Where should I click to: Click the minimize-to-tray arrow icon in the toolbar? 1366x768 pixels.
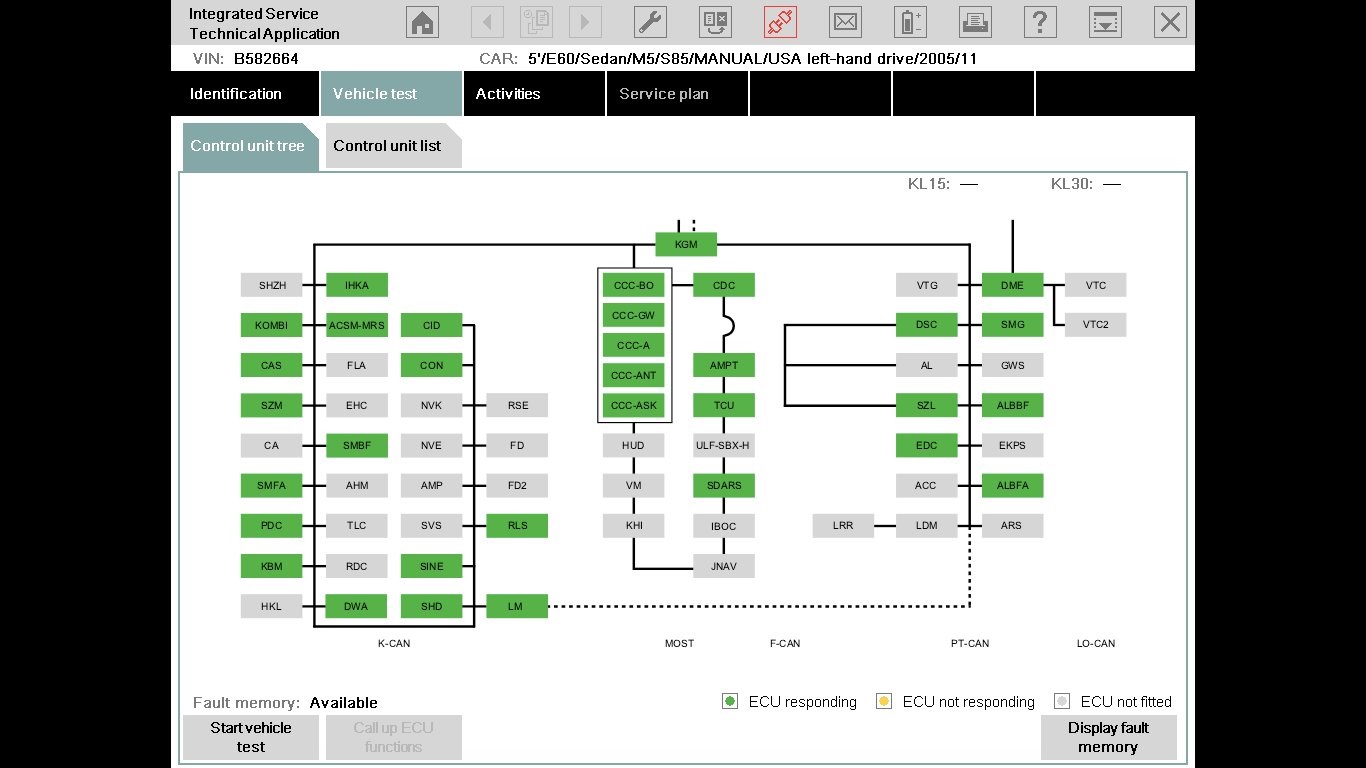(x=1105, y=22)
